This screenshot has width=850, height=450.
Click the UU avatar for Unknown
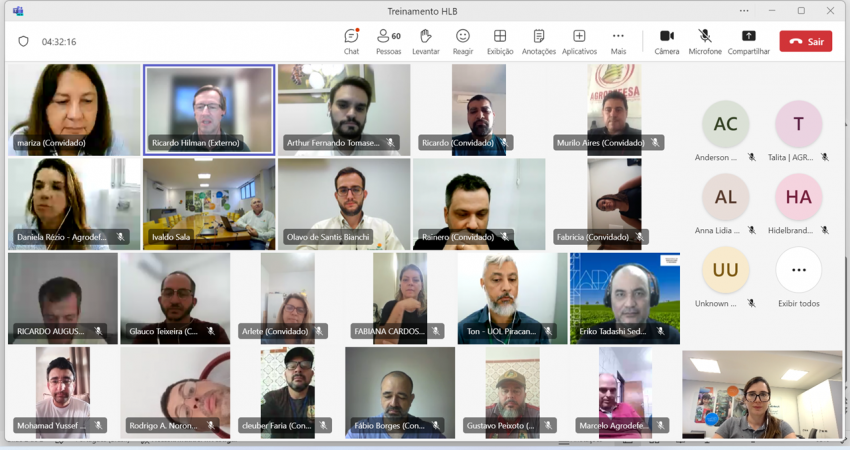[725, 270]
